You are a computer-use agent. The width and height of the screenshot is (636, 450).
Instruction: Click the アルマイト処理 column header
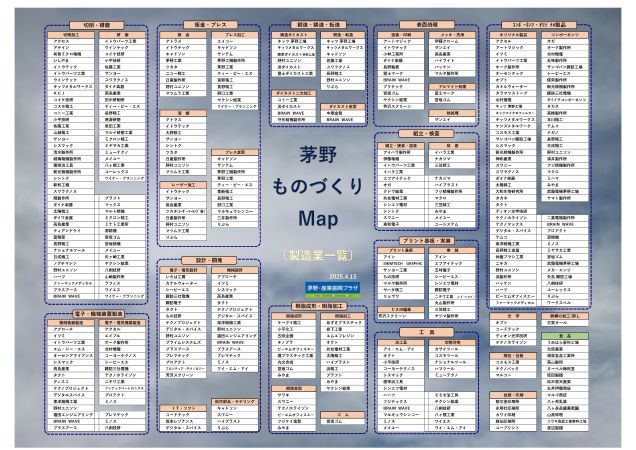click(x=452, y=87)
